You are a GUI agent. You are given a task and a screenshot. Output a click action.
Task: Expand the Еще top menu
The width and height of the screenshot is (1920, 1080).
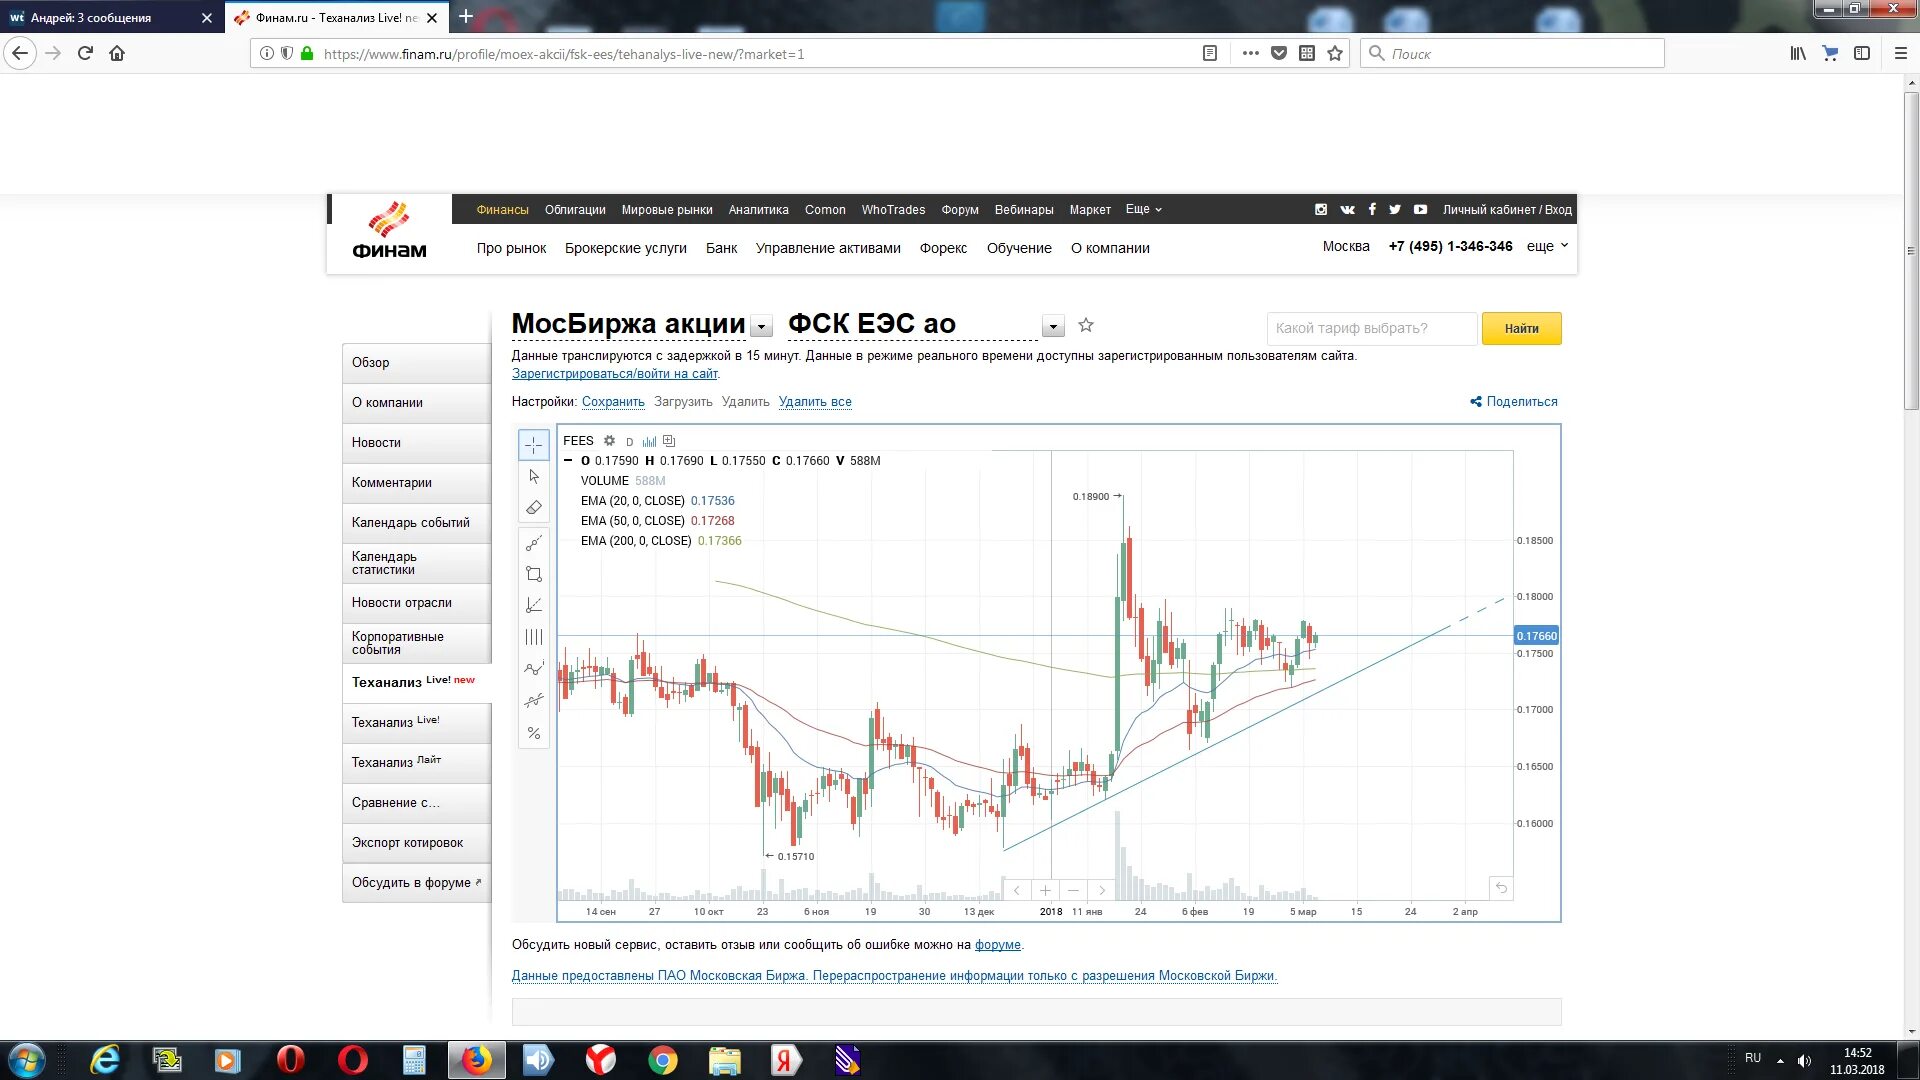(x=1143, y=210)
